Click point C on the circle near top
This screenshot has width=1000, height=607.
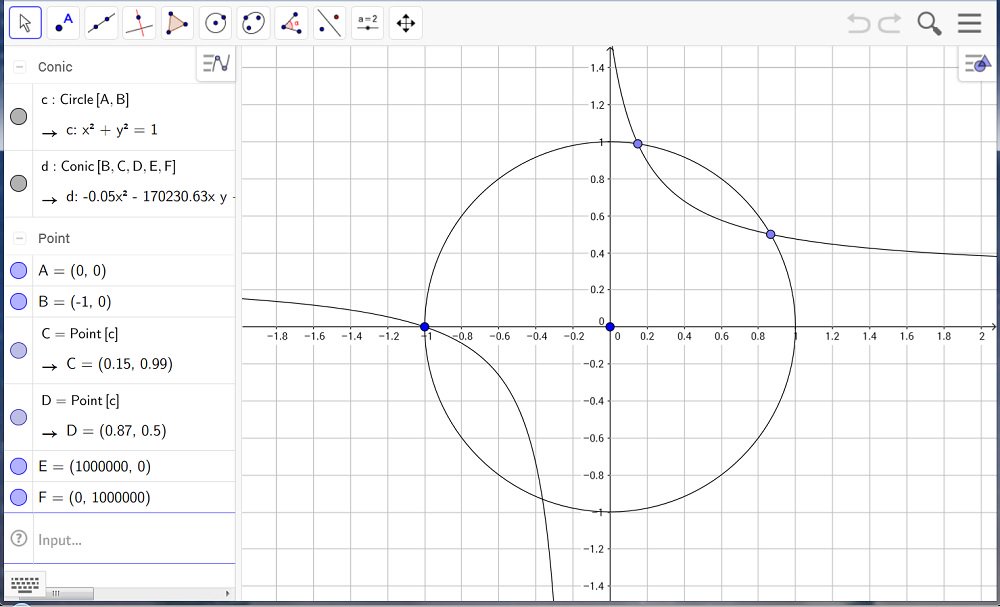638,144
